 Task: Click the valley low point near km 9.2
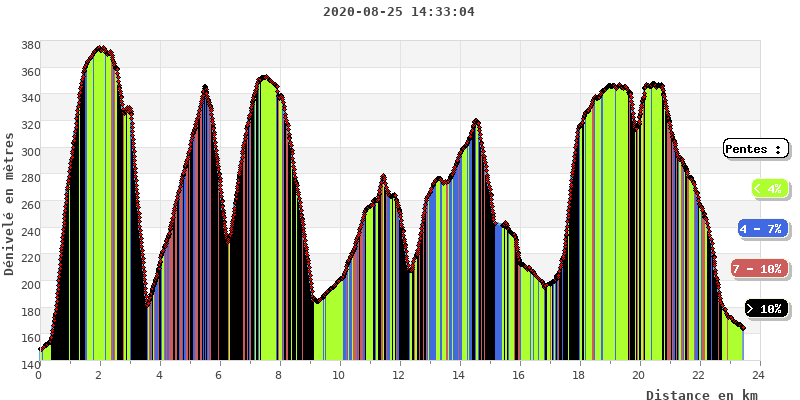click(316, 302)
